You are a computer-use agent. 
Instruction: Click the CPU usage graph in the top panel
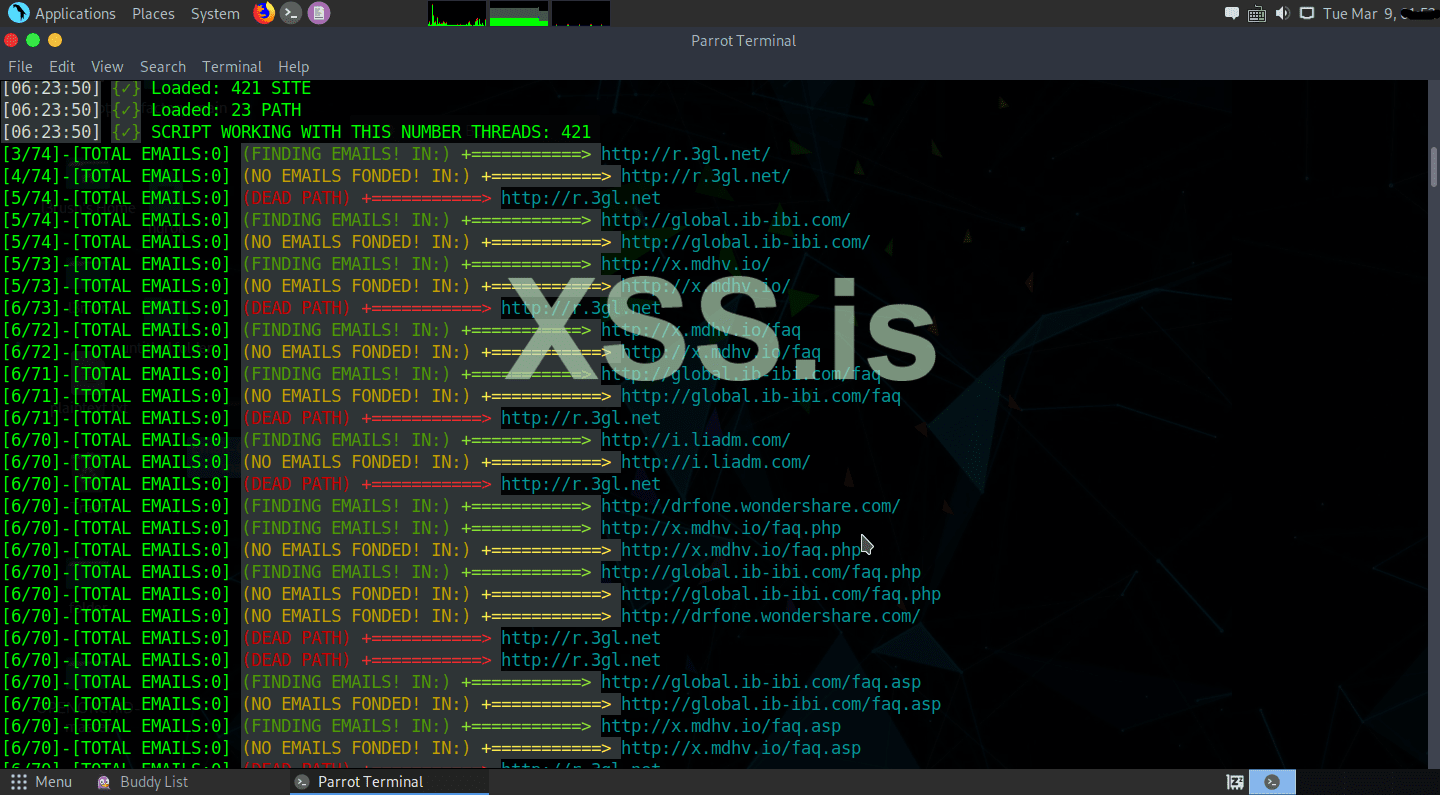pyautogui.click(x=456, y=13)
